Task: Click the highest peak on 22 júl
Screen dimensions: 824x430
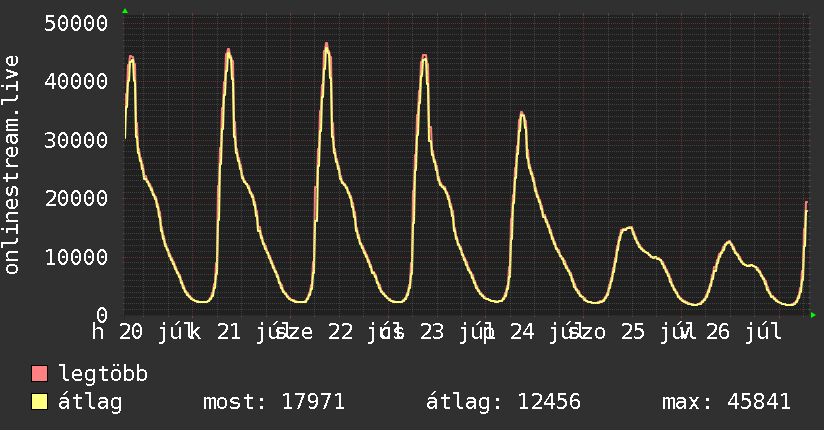Action: pyautogui.click(x=326, y=46)
